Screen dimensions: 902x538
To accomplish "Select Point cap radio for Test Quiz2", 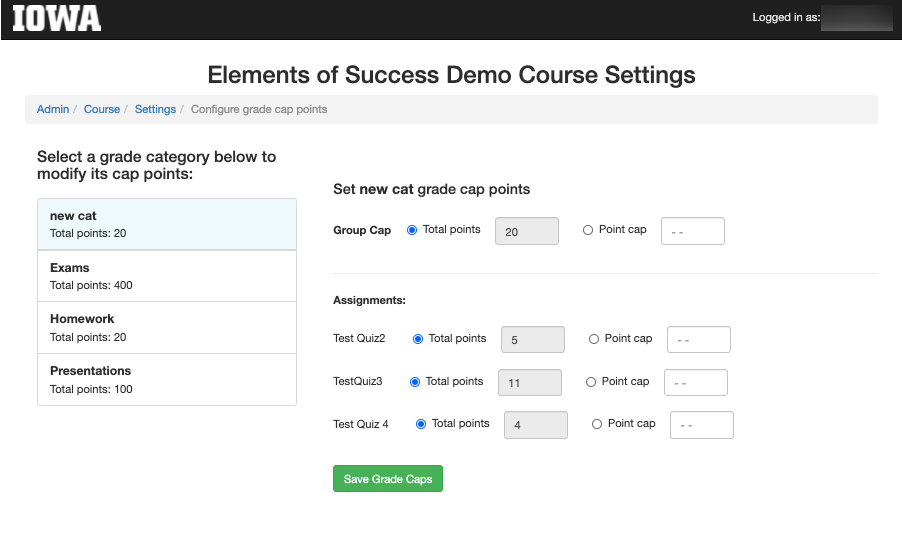I will click(x=594, y=339).
